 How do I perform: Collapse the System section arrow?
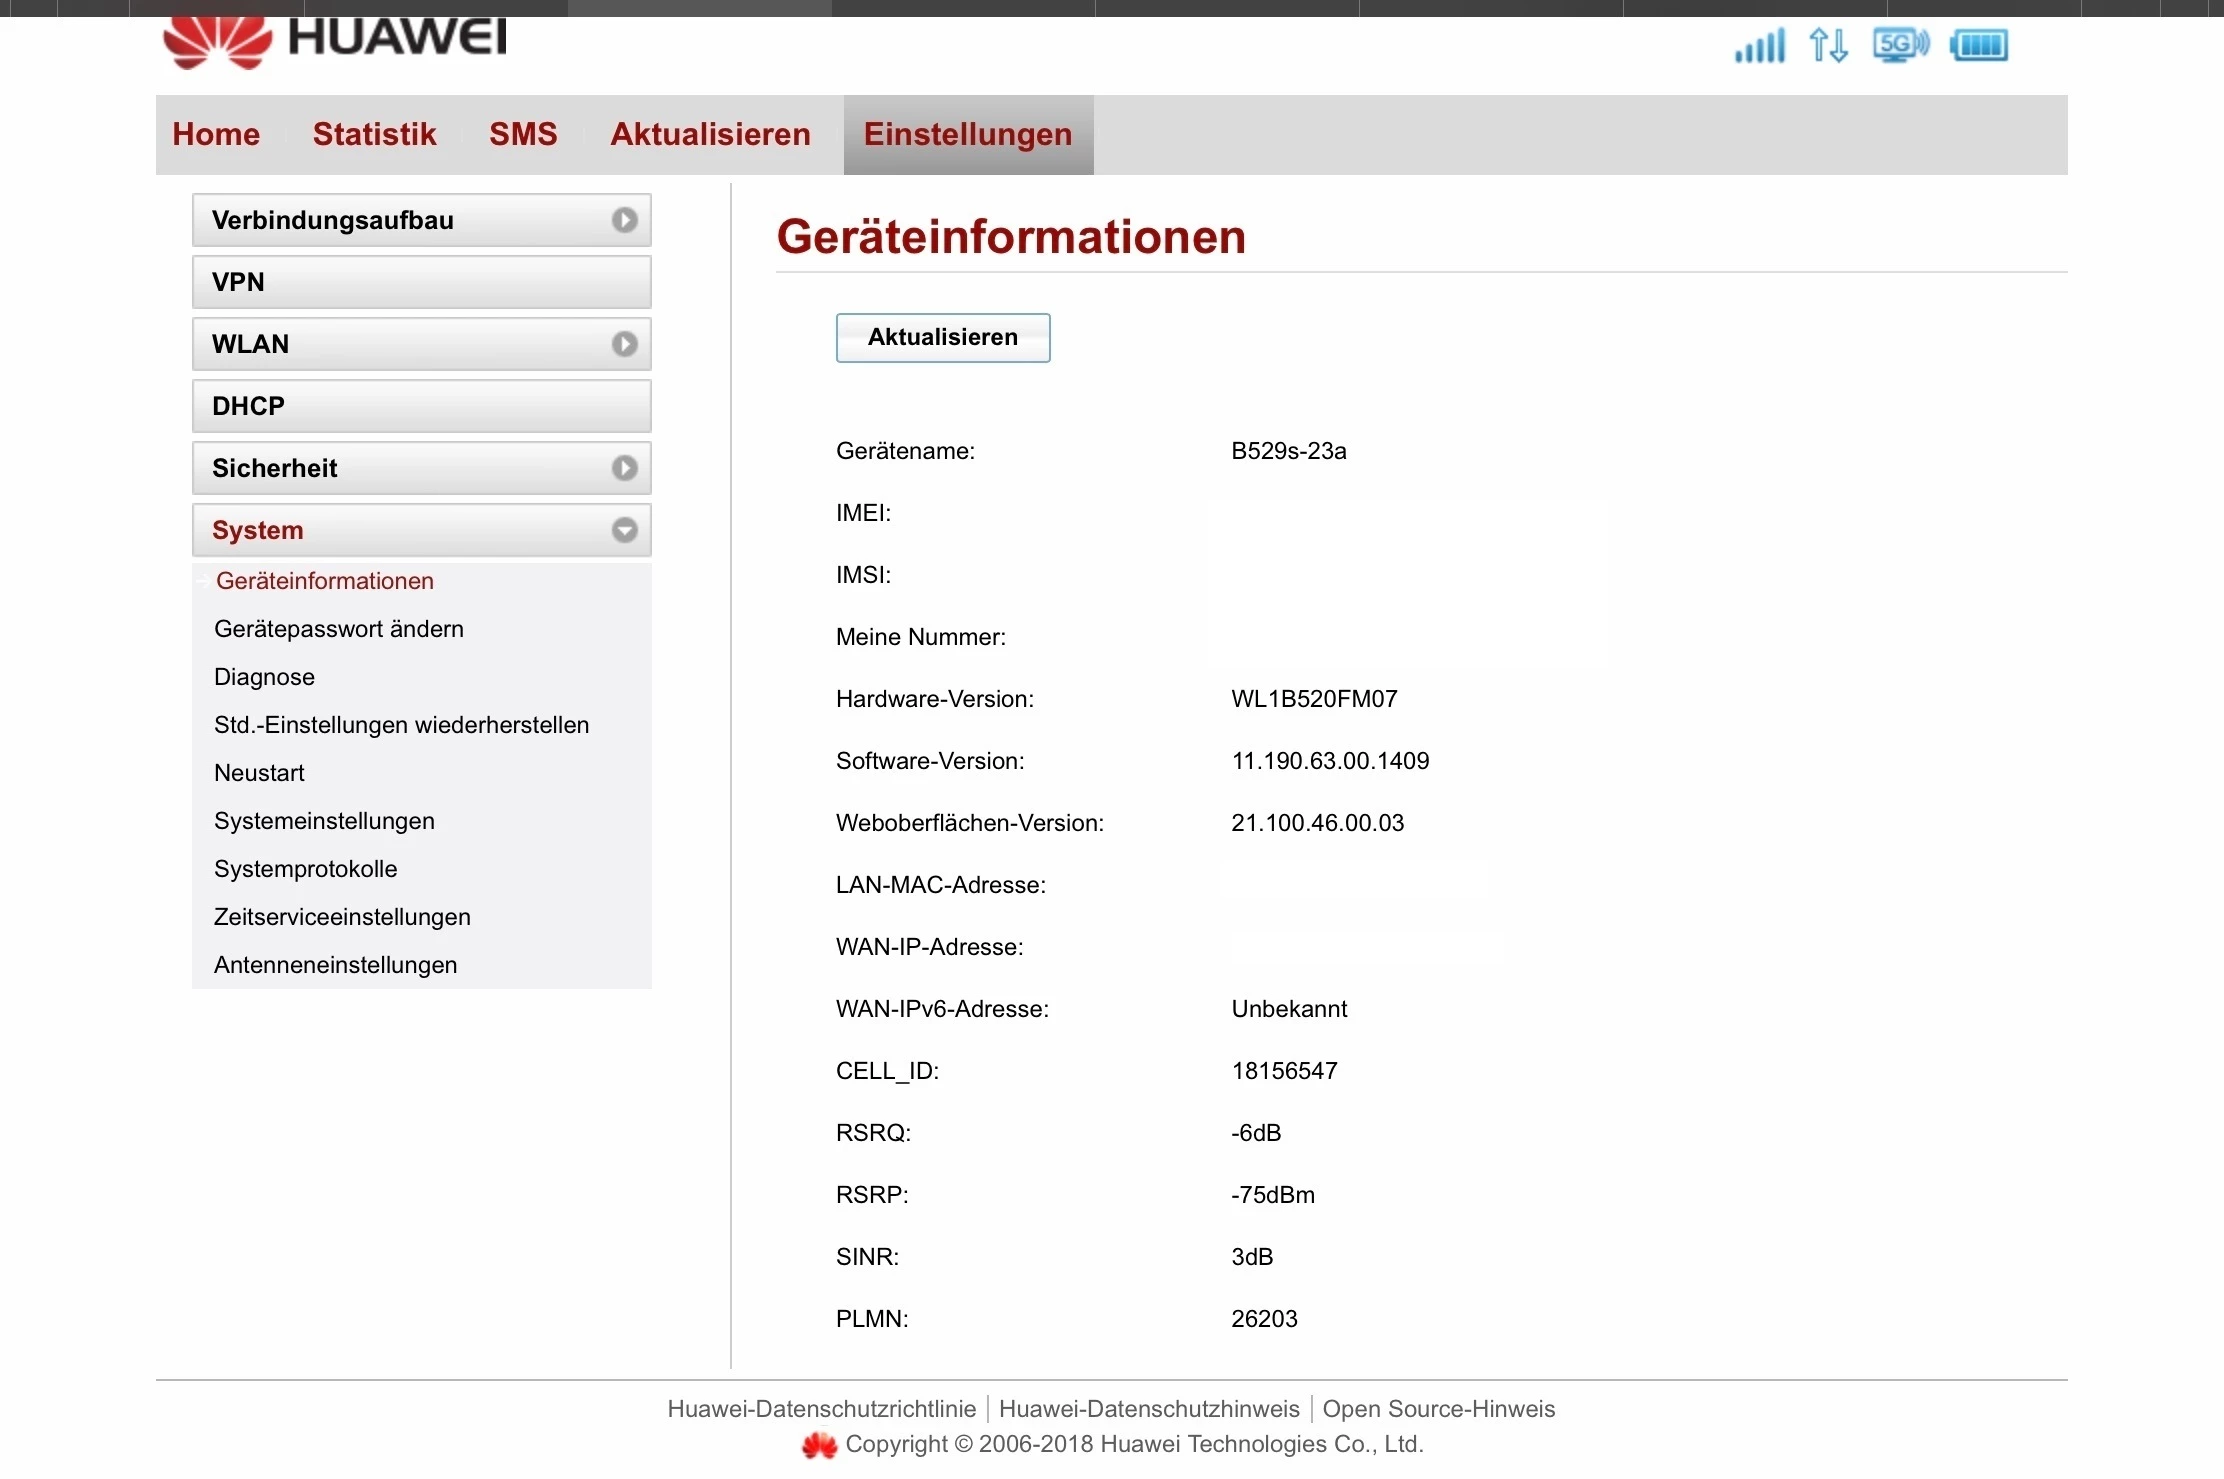[625, 530]
